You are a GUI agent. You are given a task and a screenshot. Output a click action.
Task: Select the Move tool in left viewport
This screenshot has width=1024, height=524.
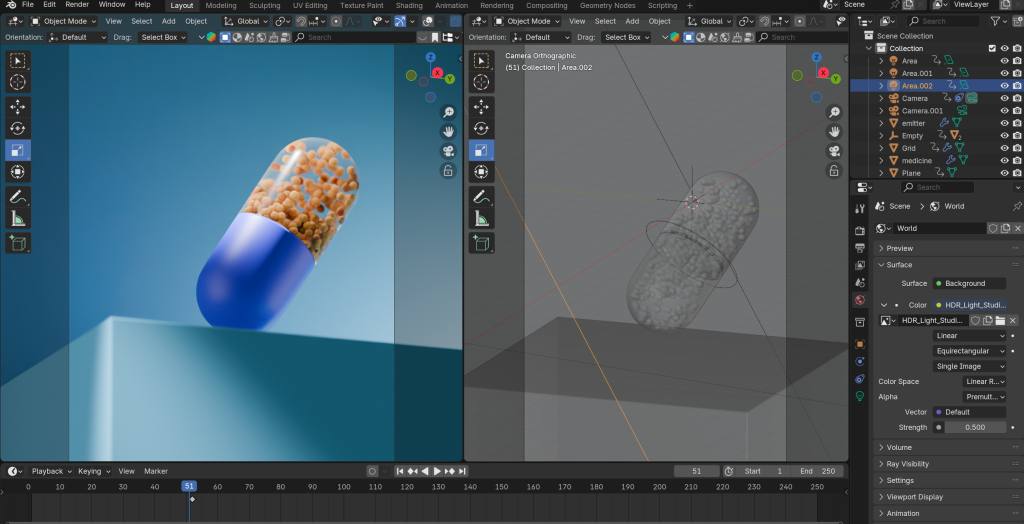click(18, 106)
